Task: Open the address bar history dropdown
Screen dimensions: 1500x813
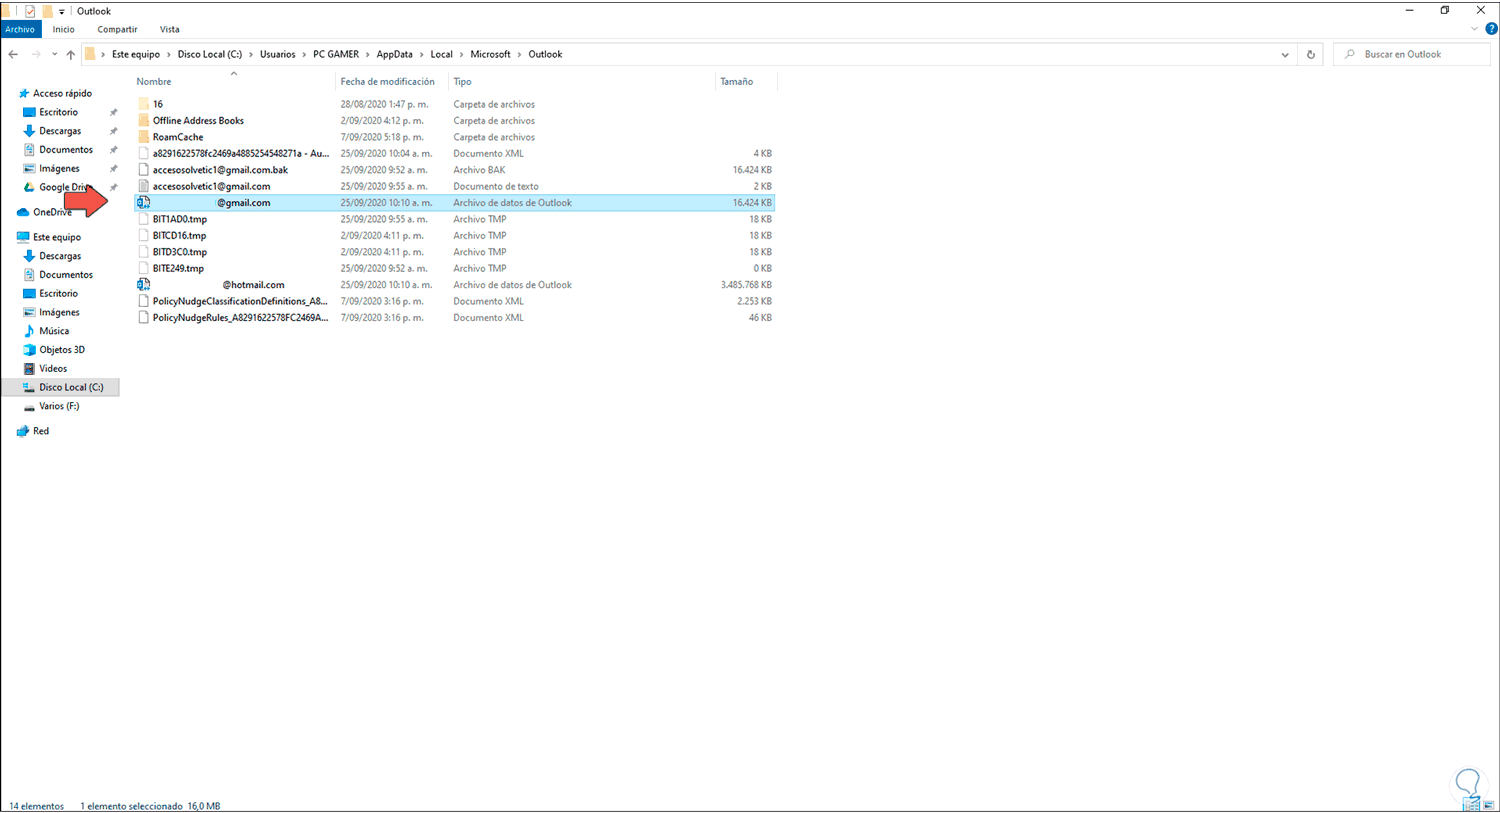Action: pos(1285,54)
